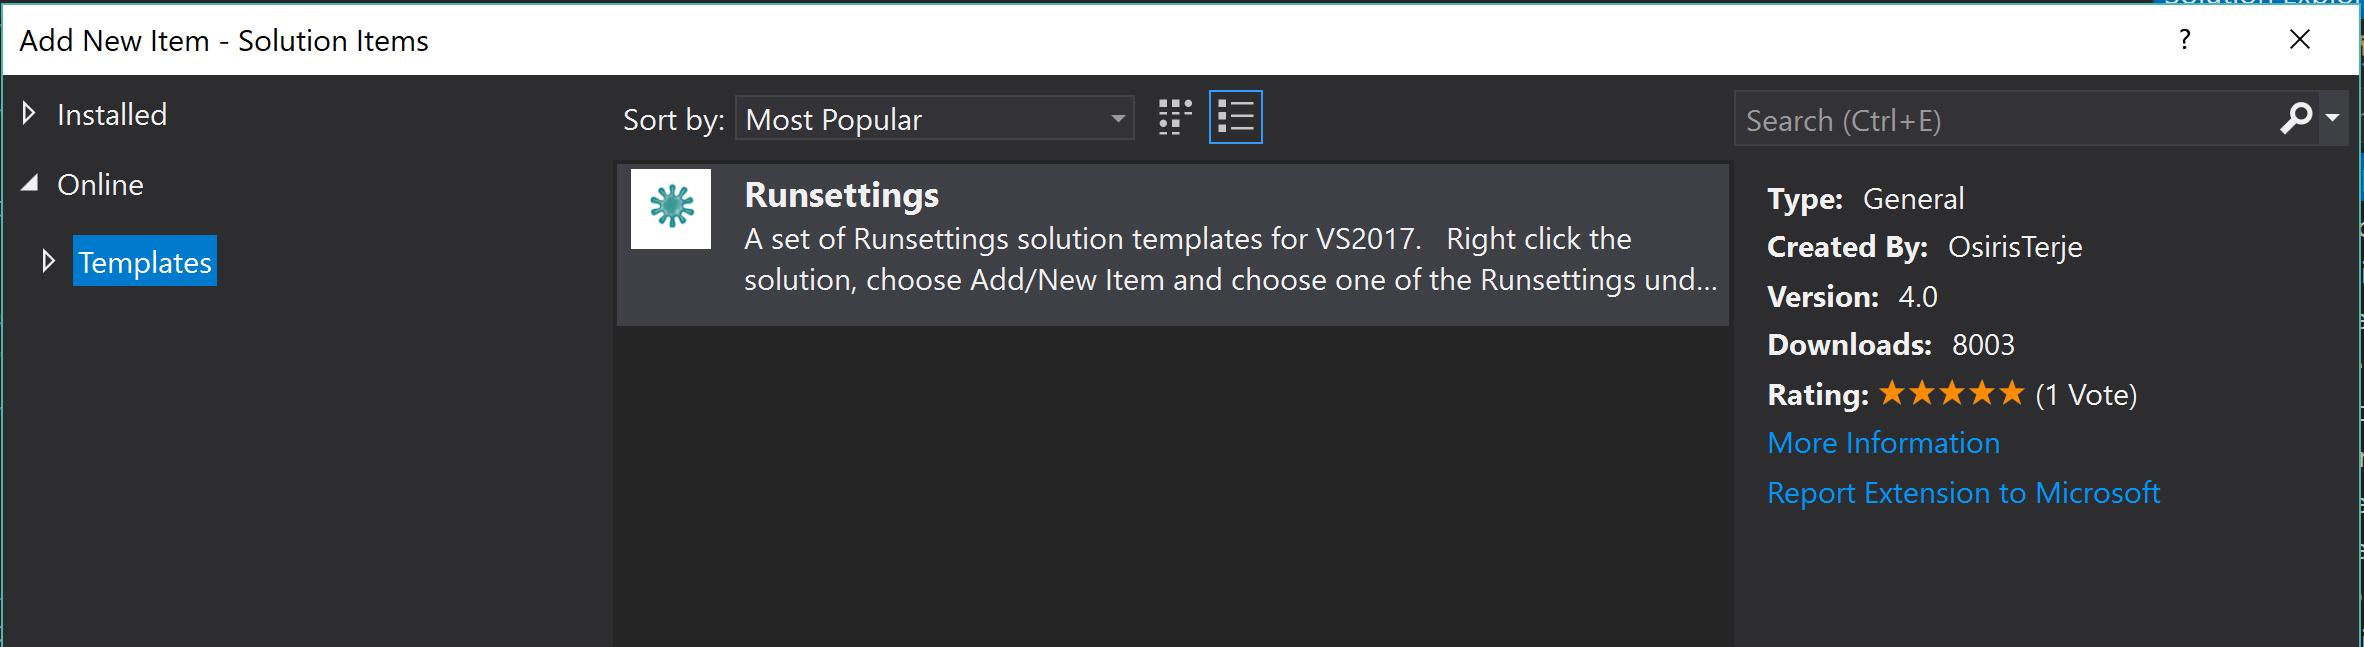This screenshot has width=2364, height=647.
Task: Open the help question mark button
Action: coord(2185,40)
